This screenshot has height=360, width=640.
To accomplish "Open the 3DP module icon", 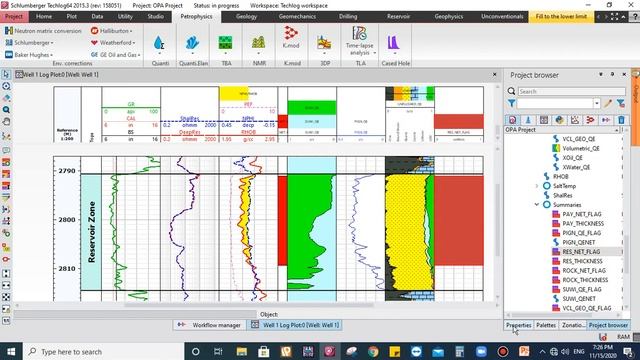I will (324, 43).
